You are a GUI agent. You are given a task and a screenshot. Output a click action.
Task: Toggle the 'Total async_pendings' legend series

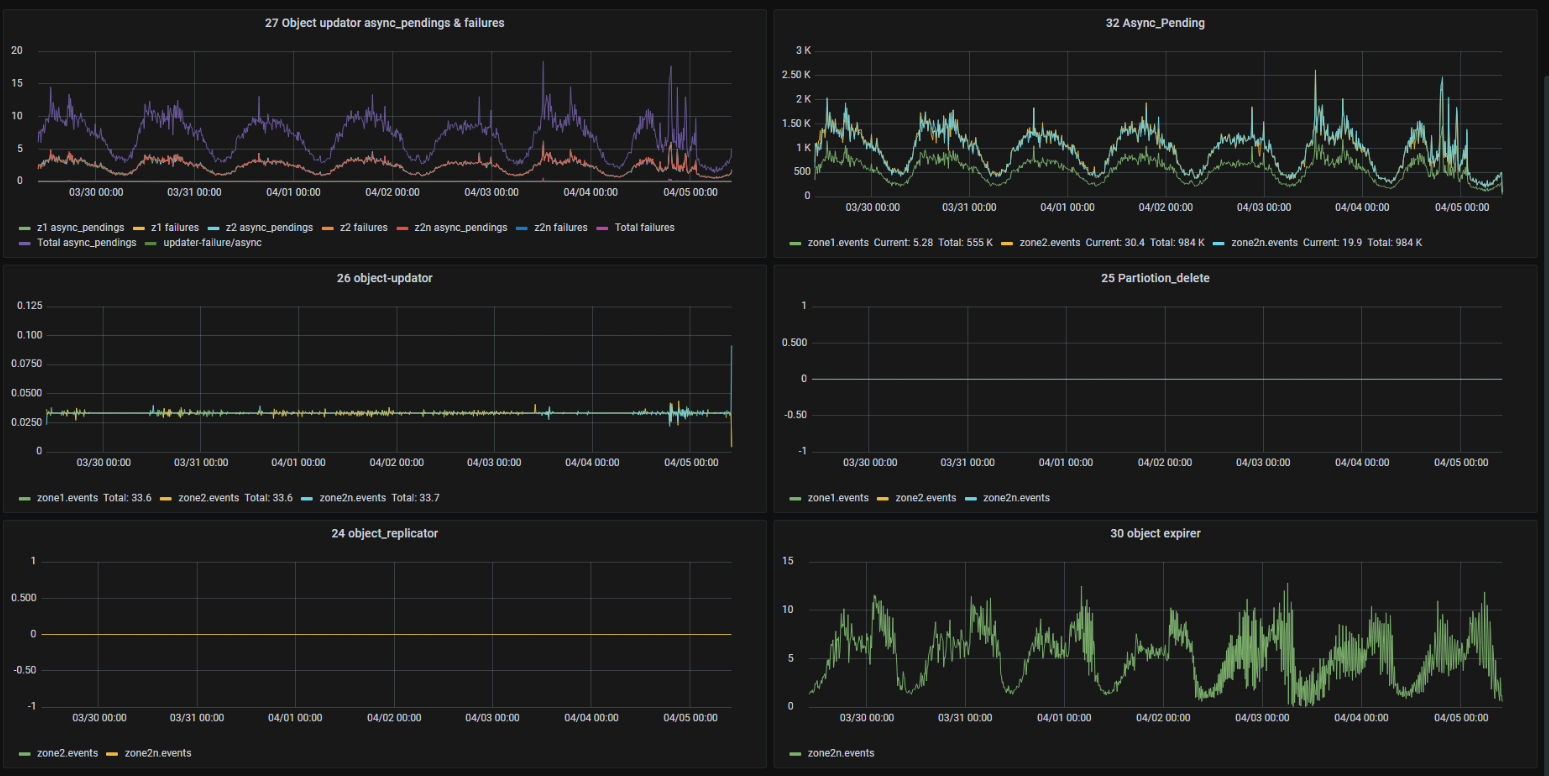click(86, 243)
